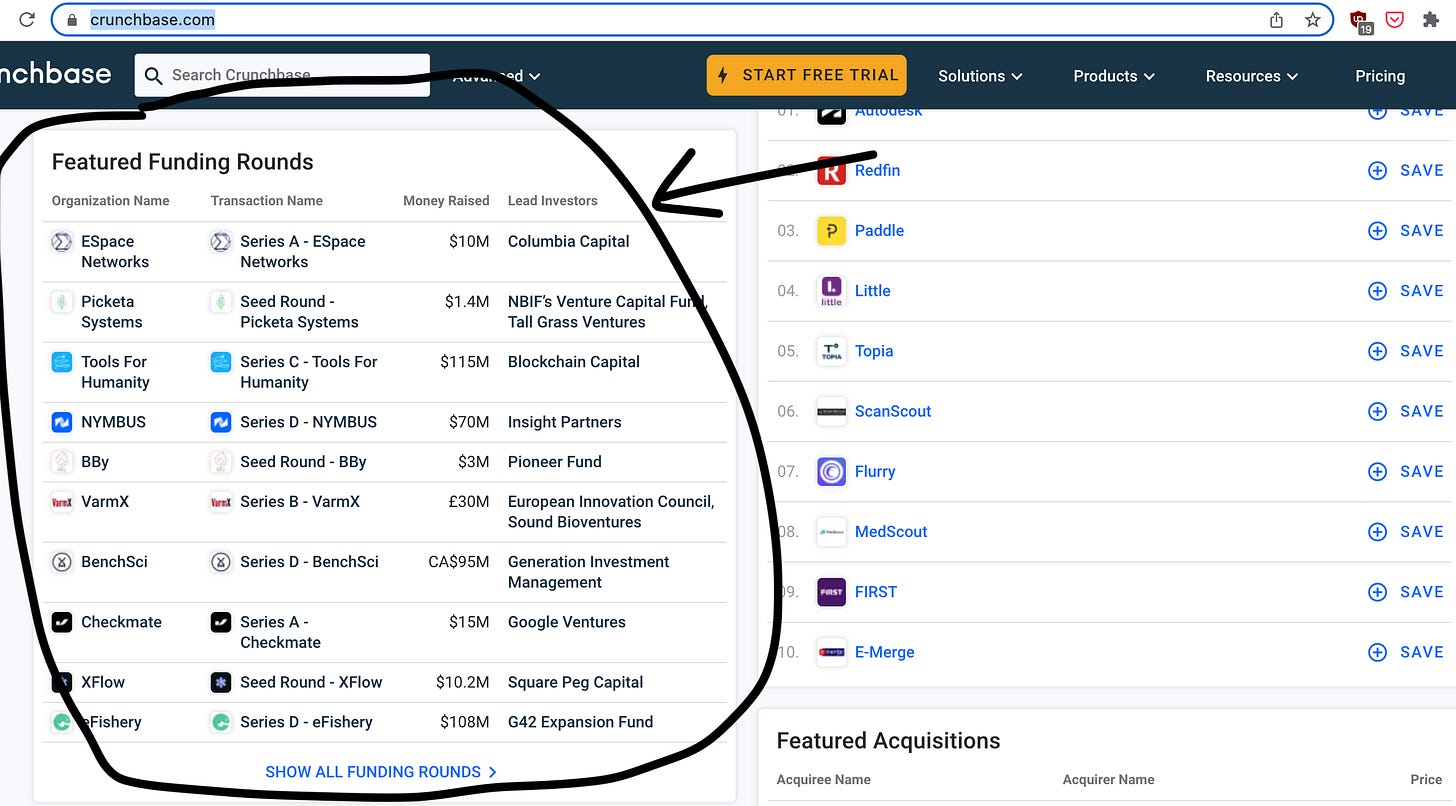
Task: Open Series D - eFishery transaction
Action: click(x=306, y=722)
